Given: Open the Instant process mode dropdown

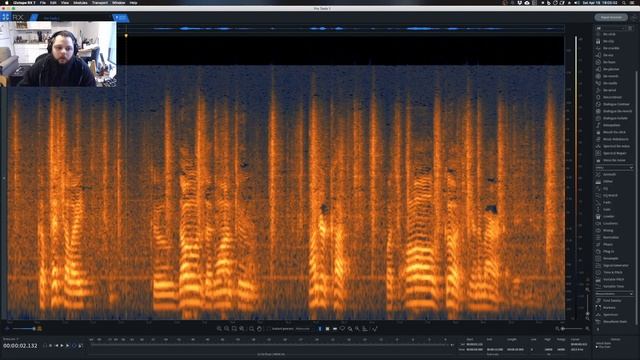Looking at the screenshot, I should pos(303,329).
